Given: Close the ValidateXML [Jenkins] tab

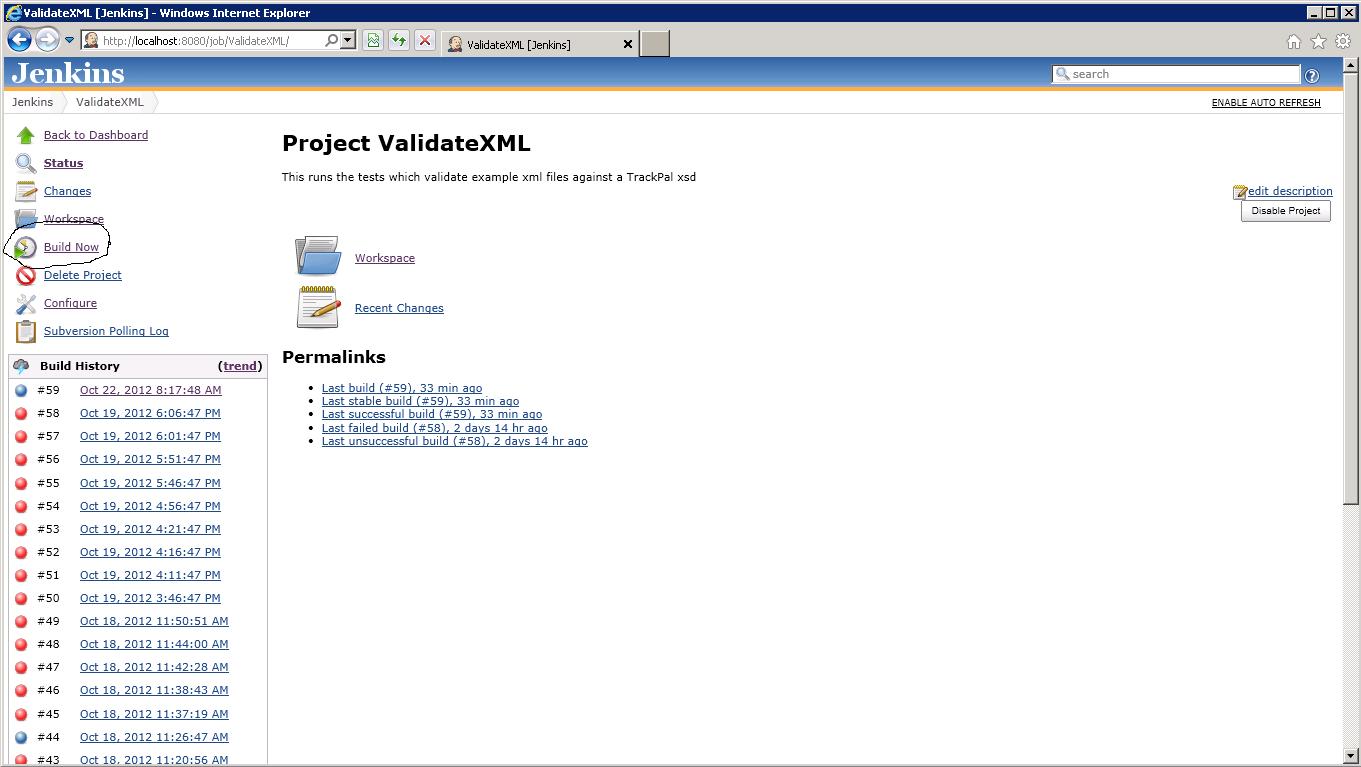Looking at the screenshot, I should pyautogui.click(x=628, y=44).
